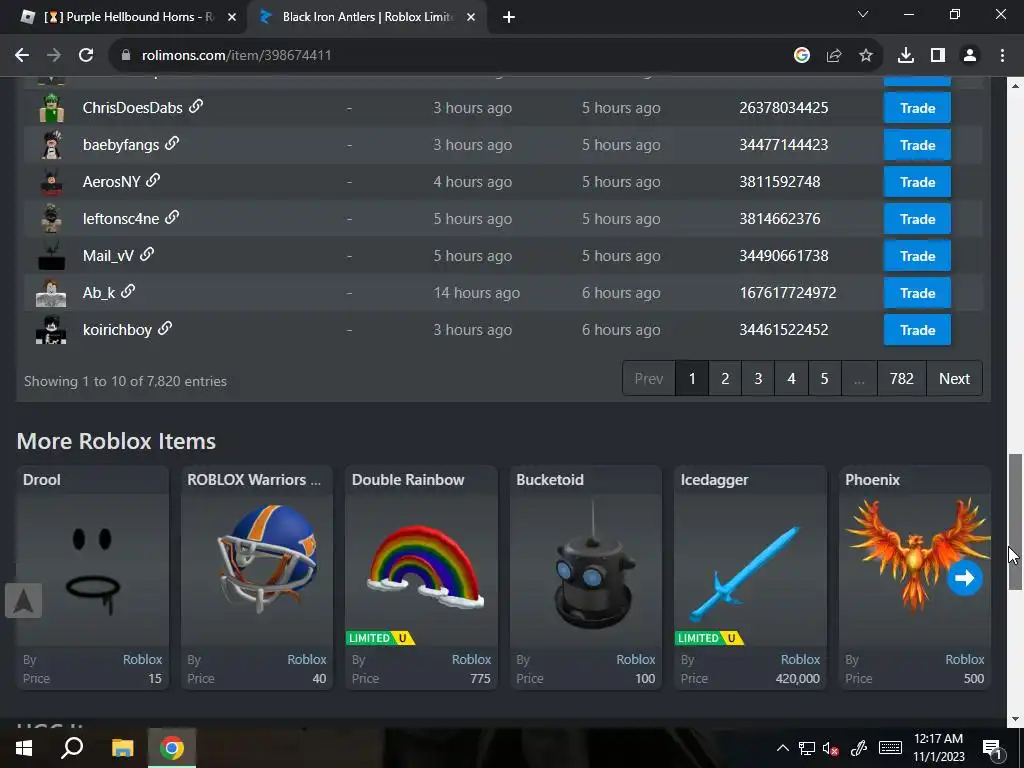Open baebyfangs profile link icon

coord(172,143)
